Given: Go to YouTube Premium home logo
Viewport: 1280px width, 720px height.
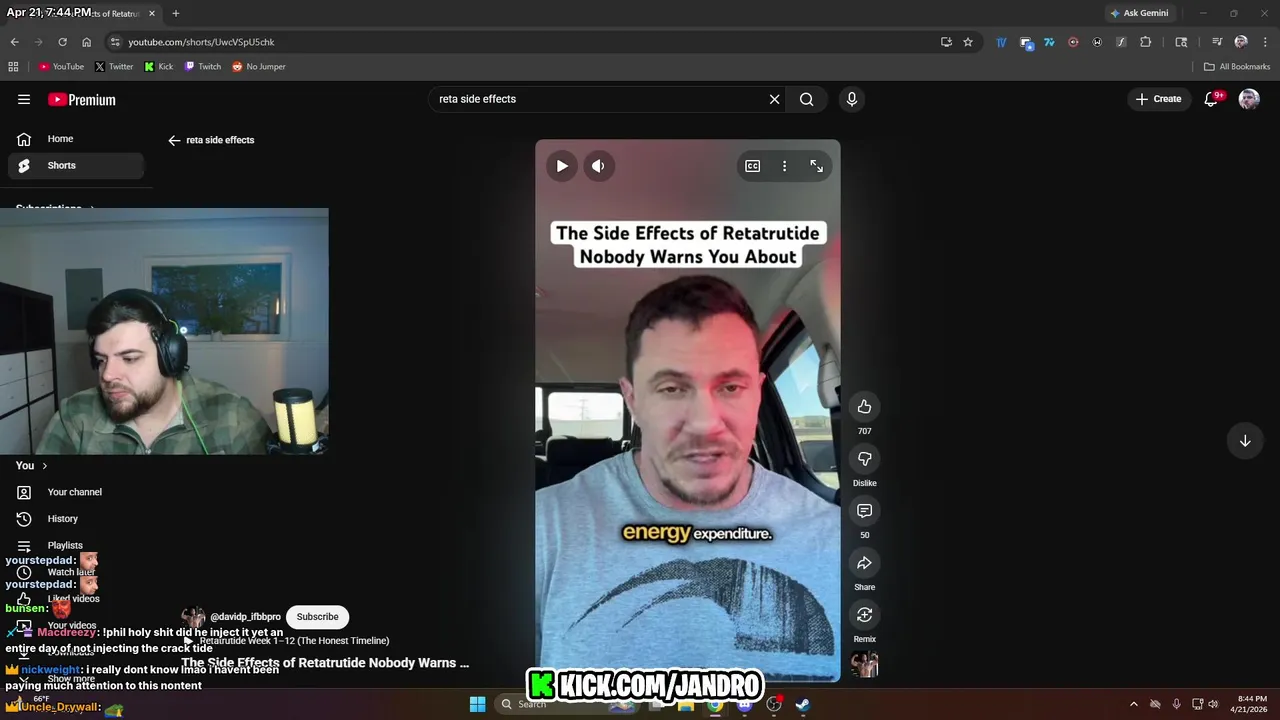Looking at the screenshot, I should (82, 99).
